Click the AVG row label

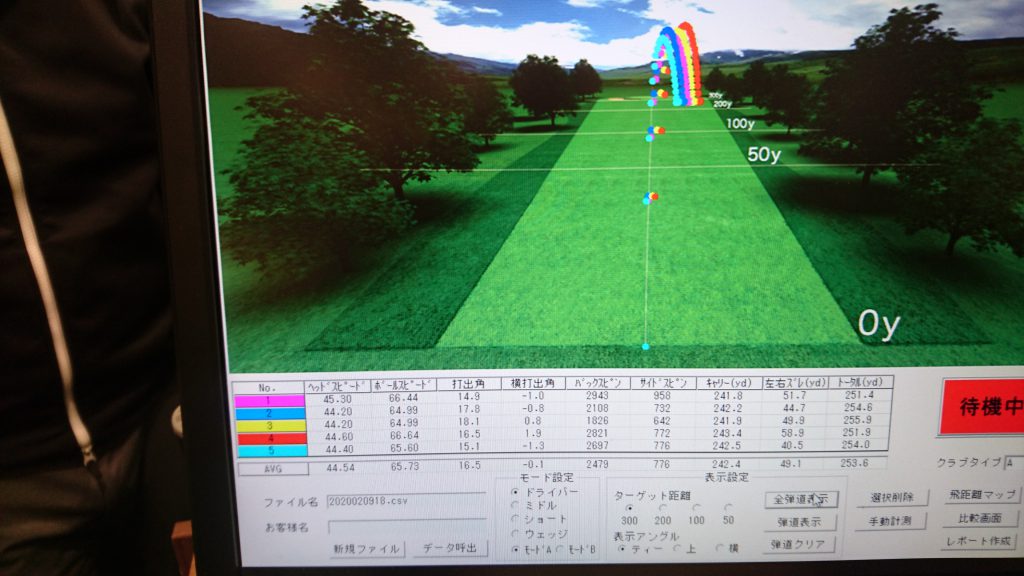(273, 468)
